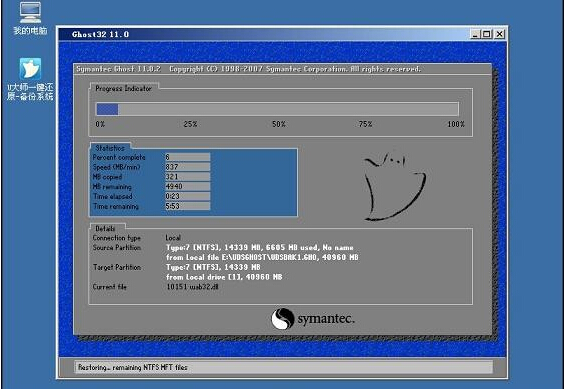This screenshot has height=389, width=564.
Task: Select the Speed (MB/min) value field
Action: (x=187, y=167)
